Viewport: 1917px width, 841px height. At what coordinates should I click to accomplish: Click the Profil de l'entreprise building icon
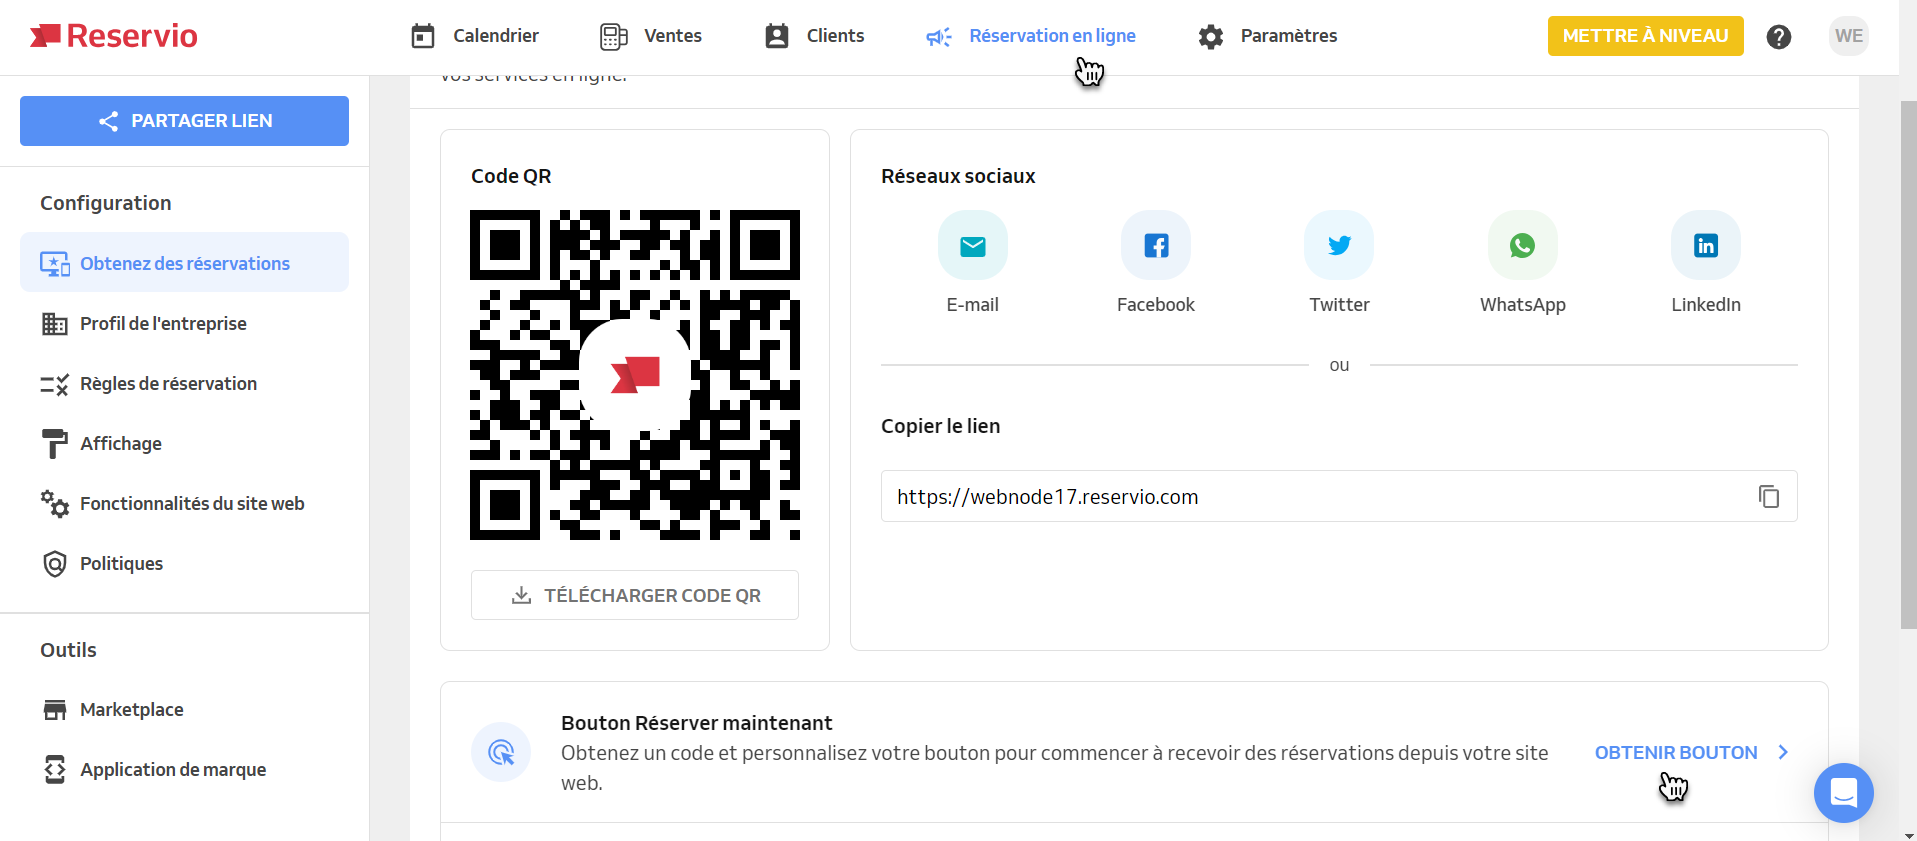54,324
